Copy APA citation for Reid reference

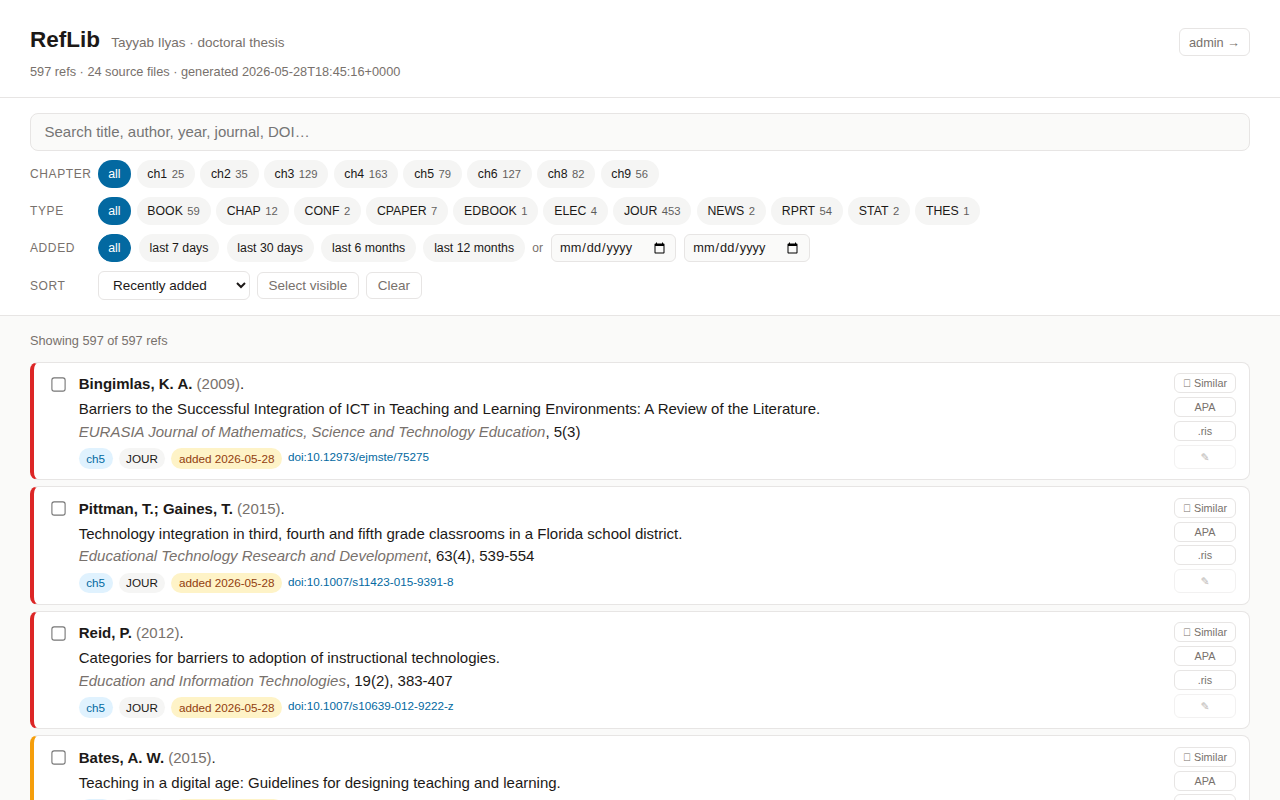point(1205,656)
